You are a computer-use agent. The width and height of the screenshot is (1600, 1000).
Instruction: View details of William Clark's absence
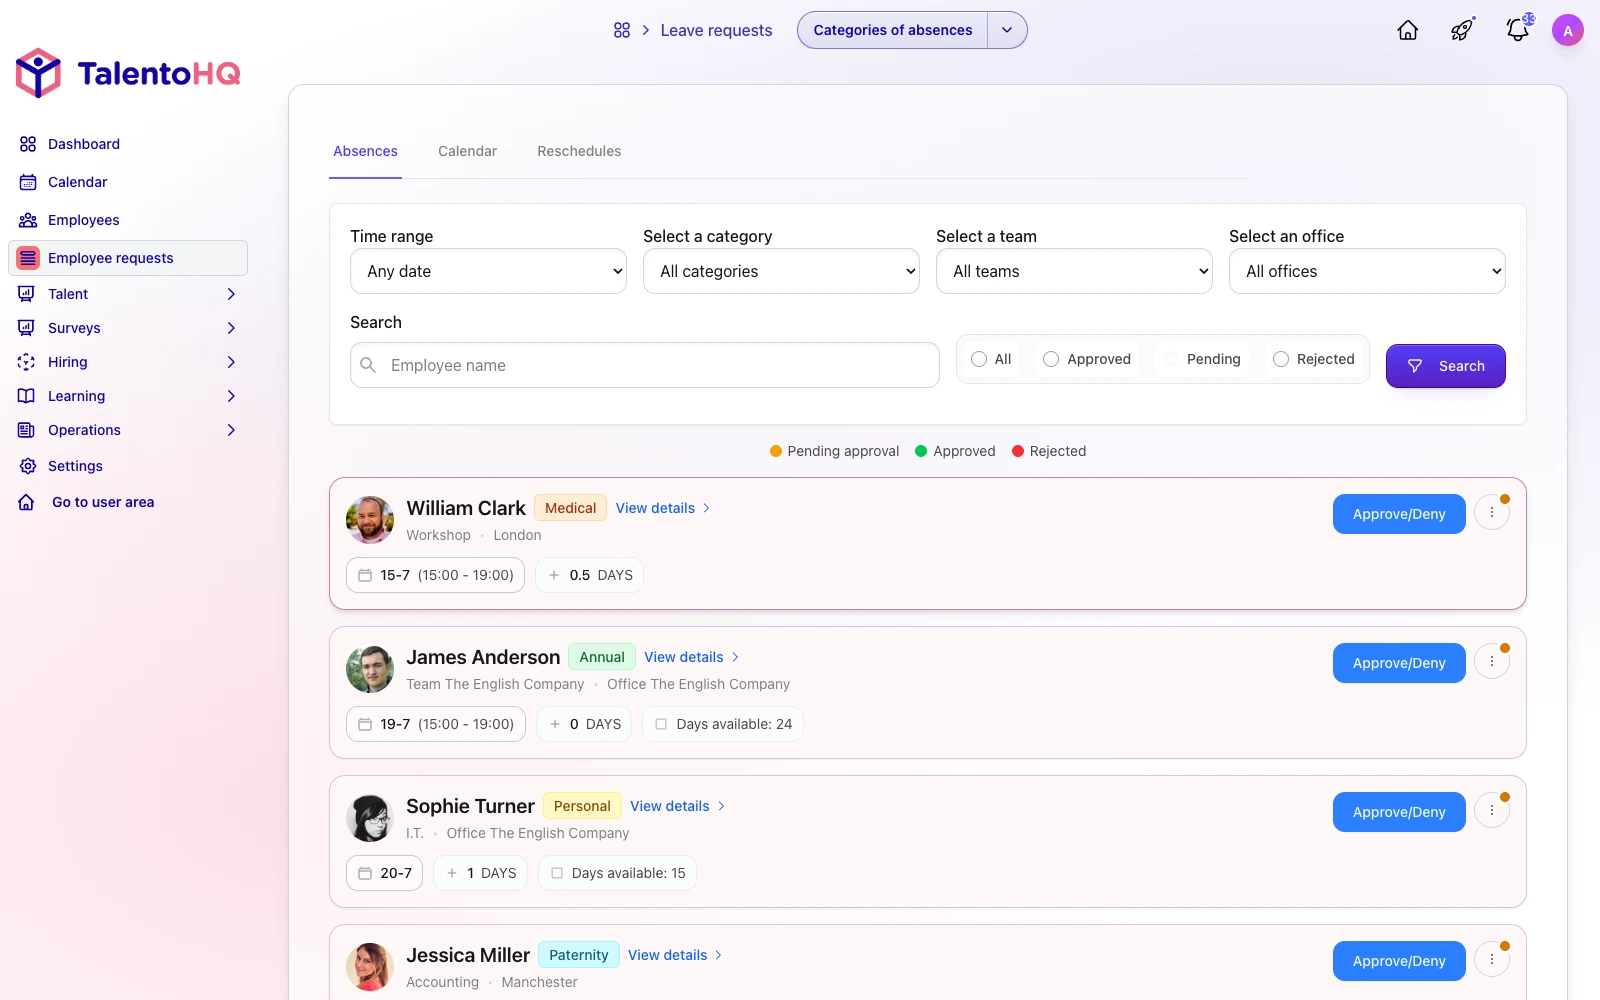[663, 508]
